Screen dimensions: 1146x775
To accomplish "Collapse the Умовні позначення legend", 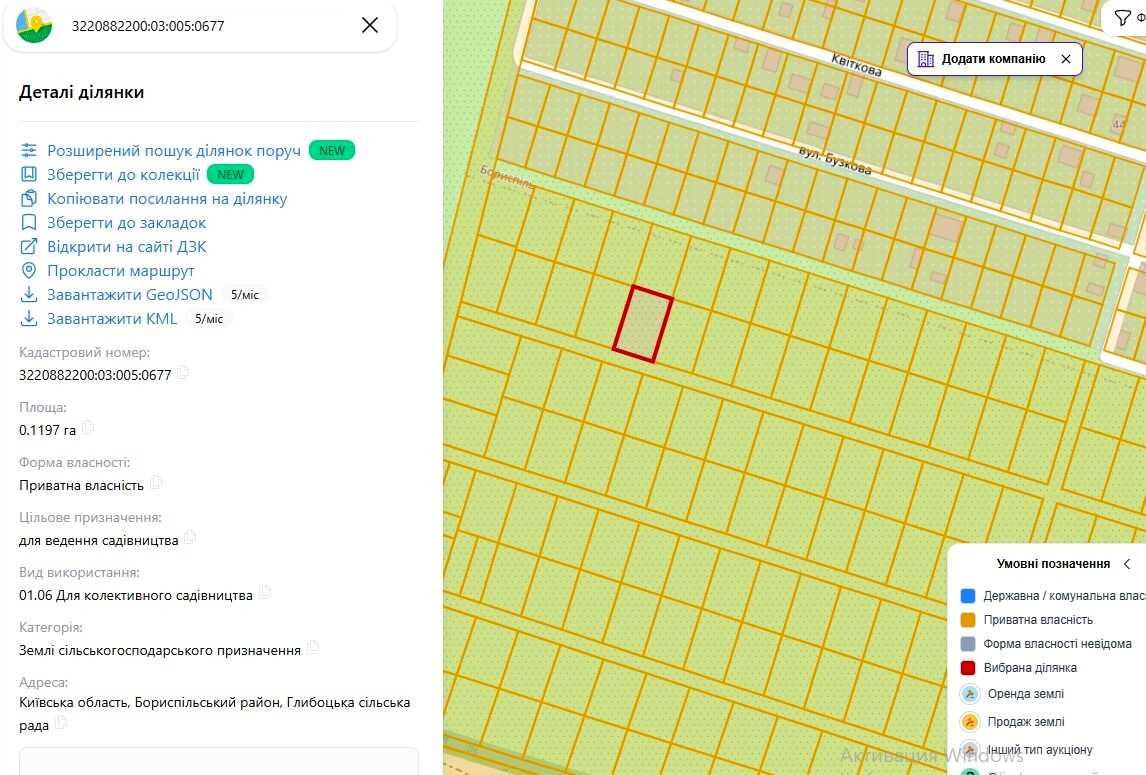I will (1127, 564).
